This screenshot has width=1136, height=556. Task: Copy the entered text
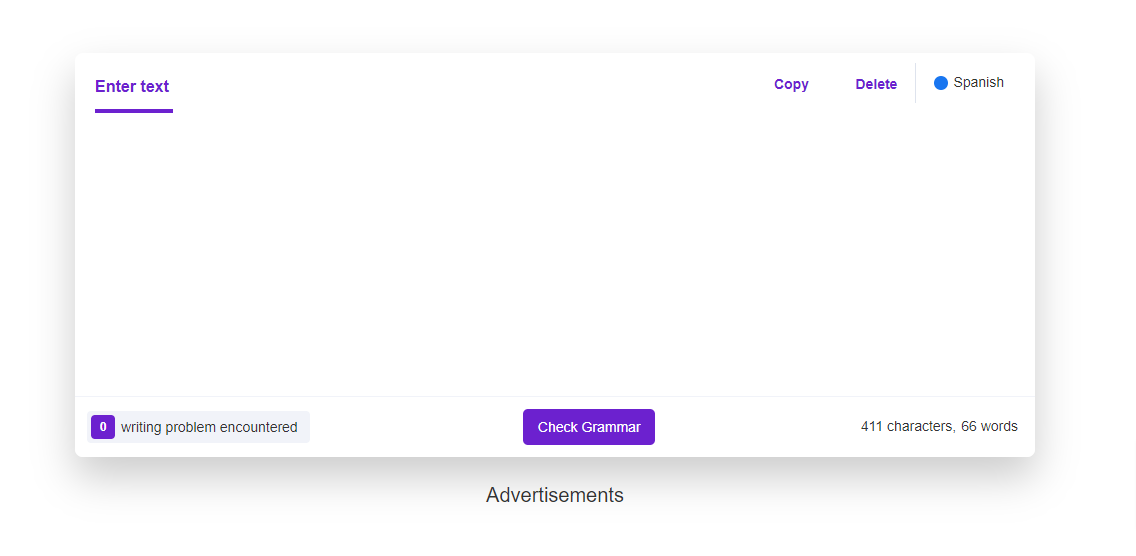[791, 84]
